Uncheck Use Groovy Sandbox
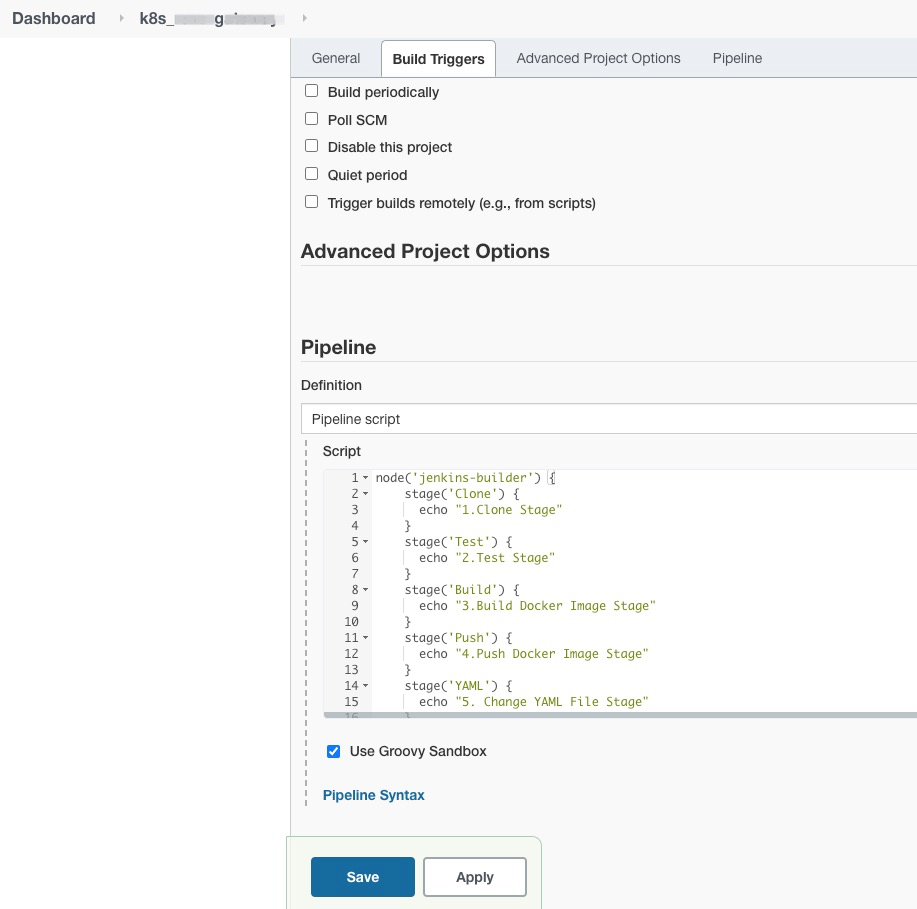Screen dimensions: 917x909 tap(334, 751)
